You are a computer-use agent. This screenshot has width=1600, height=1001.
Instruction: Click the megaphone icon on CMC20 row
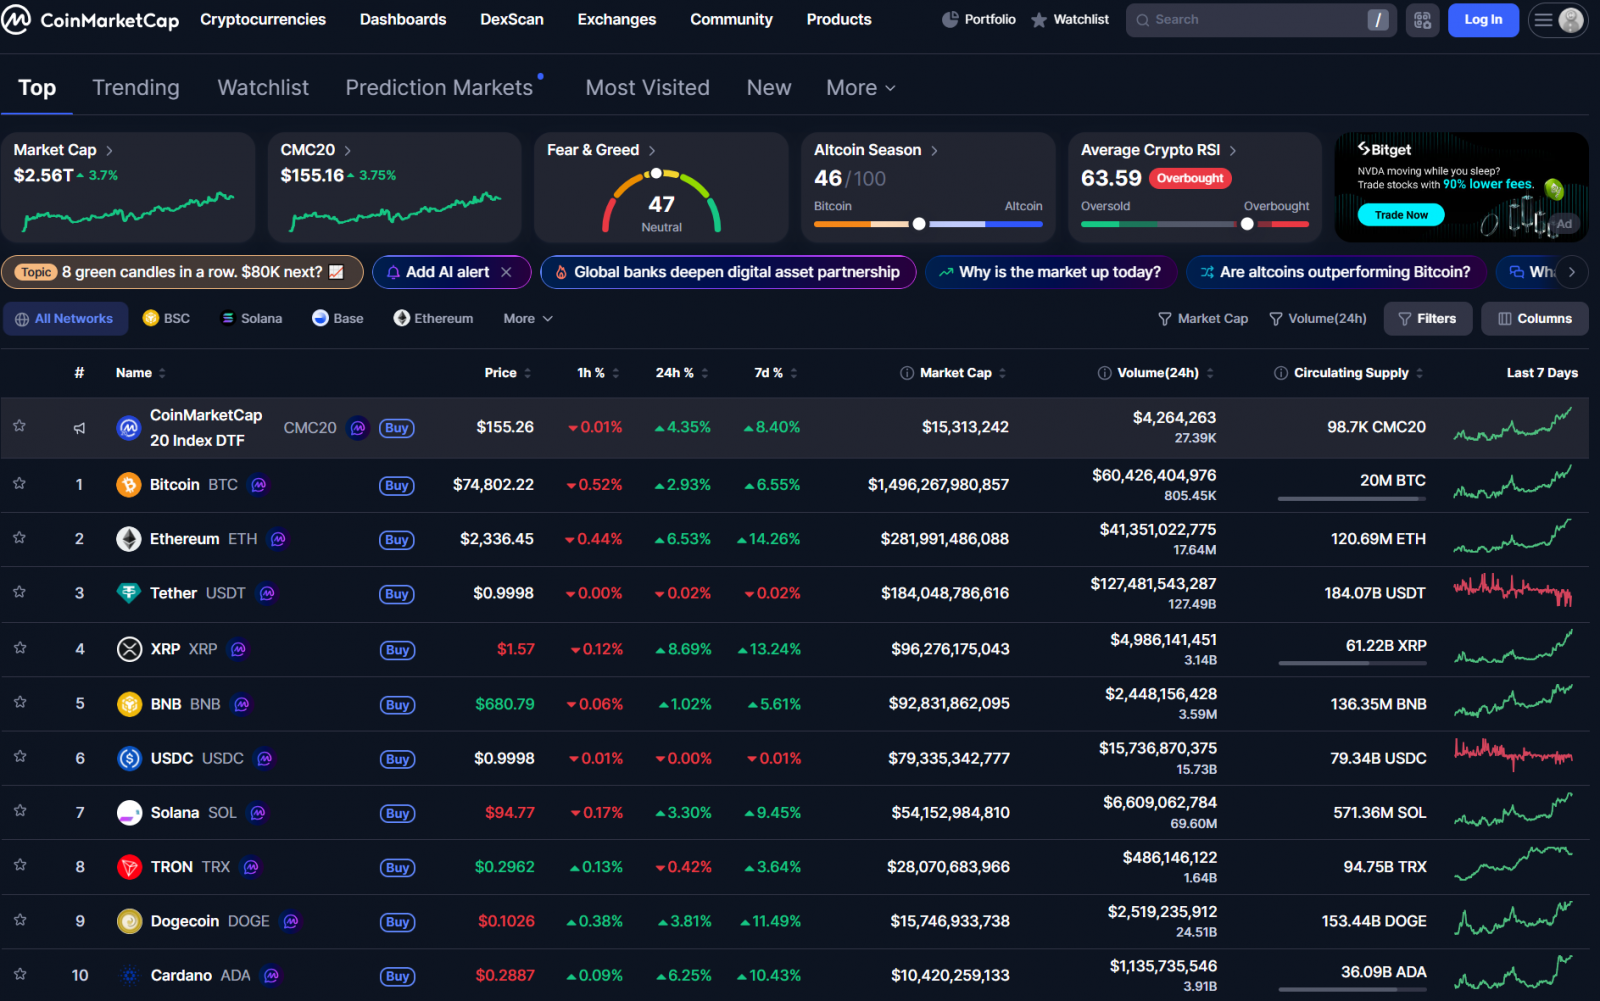point(79,428)
